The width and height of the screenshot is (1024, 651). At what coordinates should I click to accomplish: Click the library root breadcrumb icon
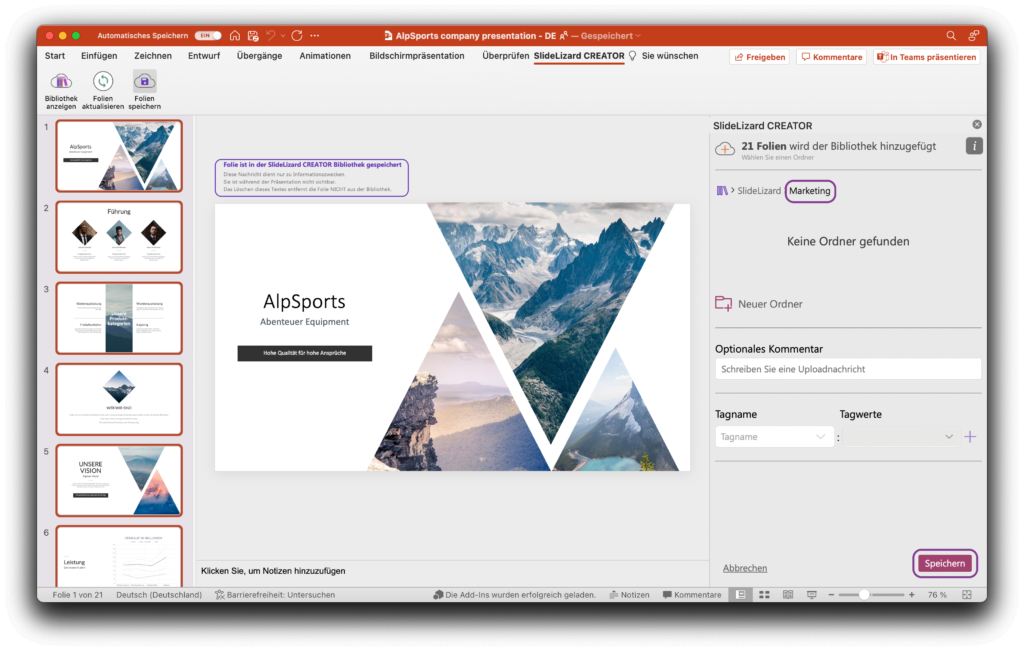722,191
